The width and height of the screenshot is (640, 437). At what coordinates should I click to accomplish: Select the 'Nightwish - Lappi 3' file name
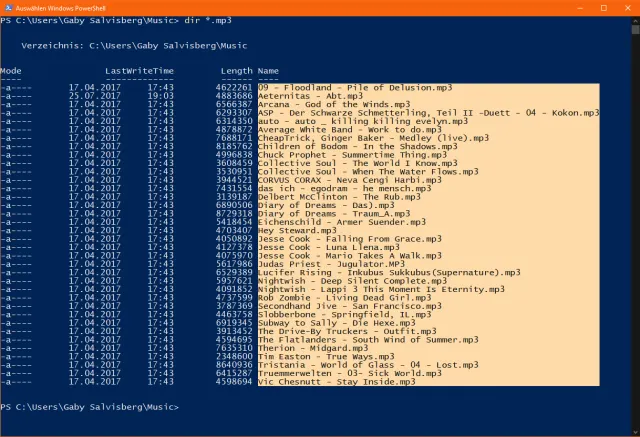point(381,289)
